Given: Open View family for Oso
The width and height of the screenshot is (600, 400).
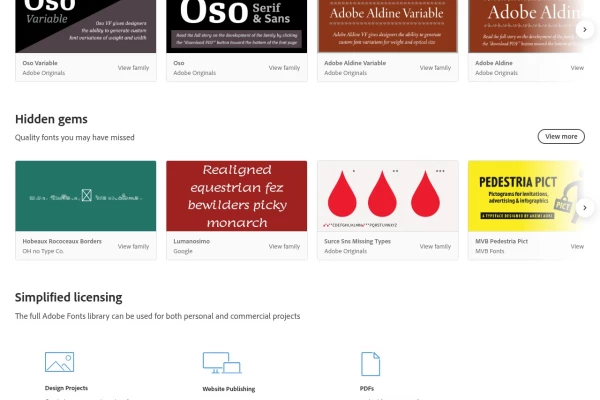Looking at the screenshot, I should 284,68.
